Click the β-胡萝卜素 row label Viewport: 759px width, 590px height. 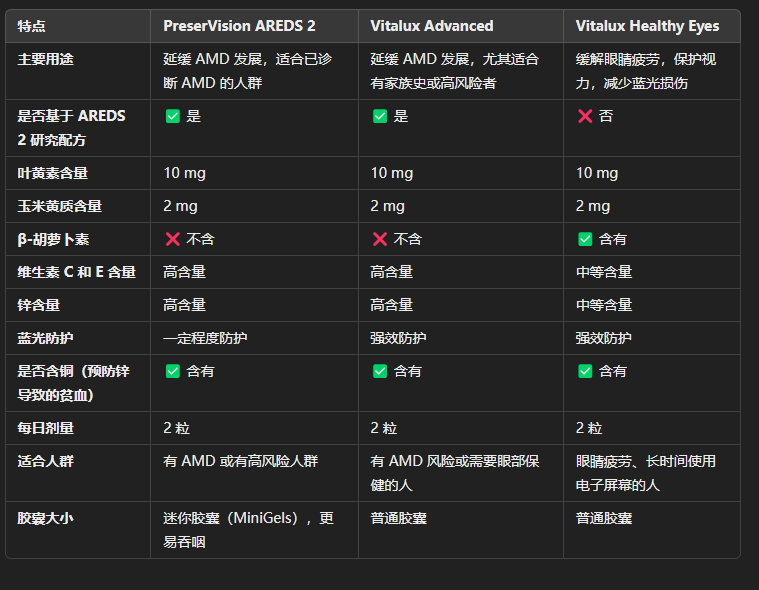click(x=53, y=239)
